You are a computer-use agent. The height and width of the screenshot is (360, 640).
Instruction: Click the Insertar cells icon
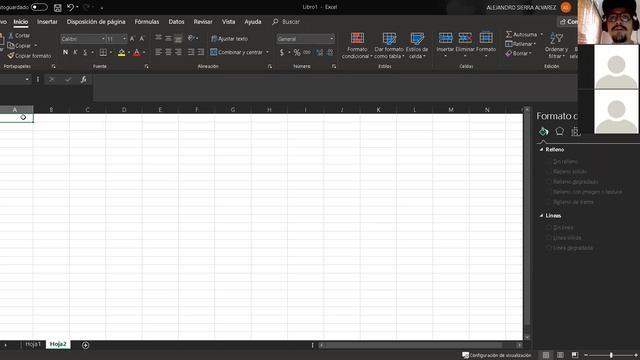pyautogui.click(x=445, y=38)
